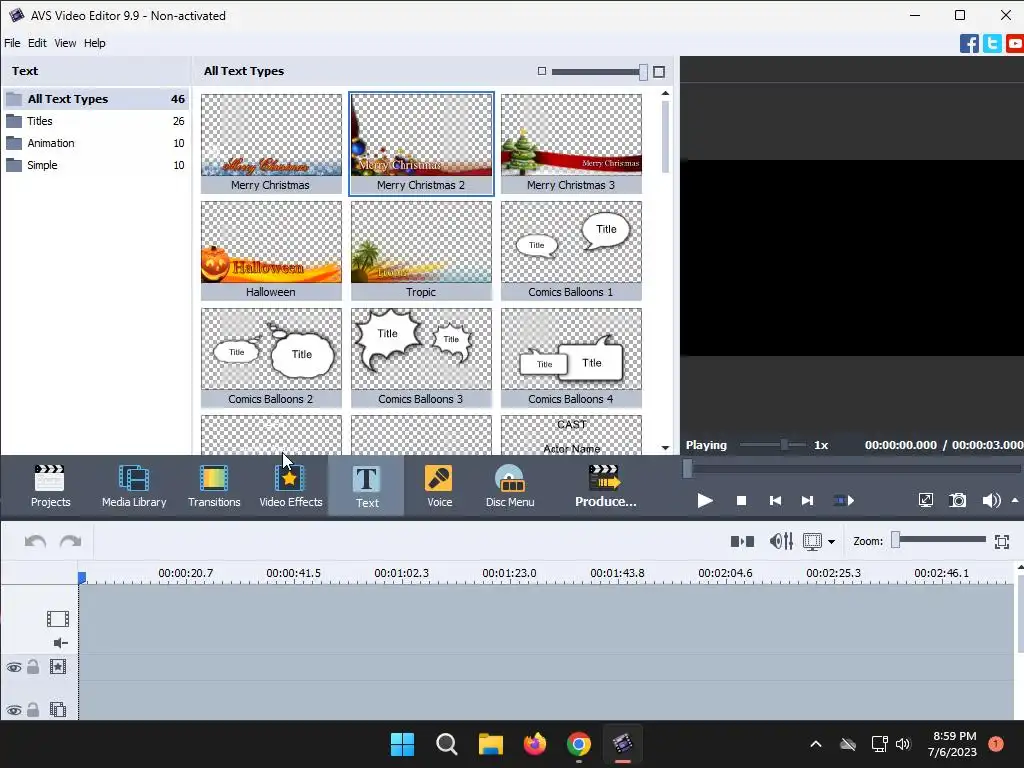Select the main video track icon
This screenshot has height=768, width=1024.
click(58, 618)
